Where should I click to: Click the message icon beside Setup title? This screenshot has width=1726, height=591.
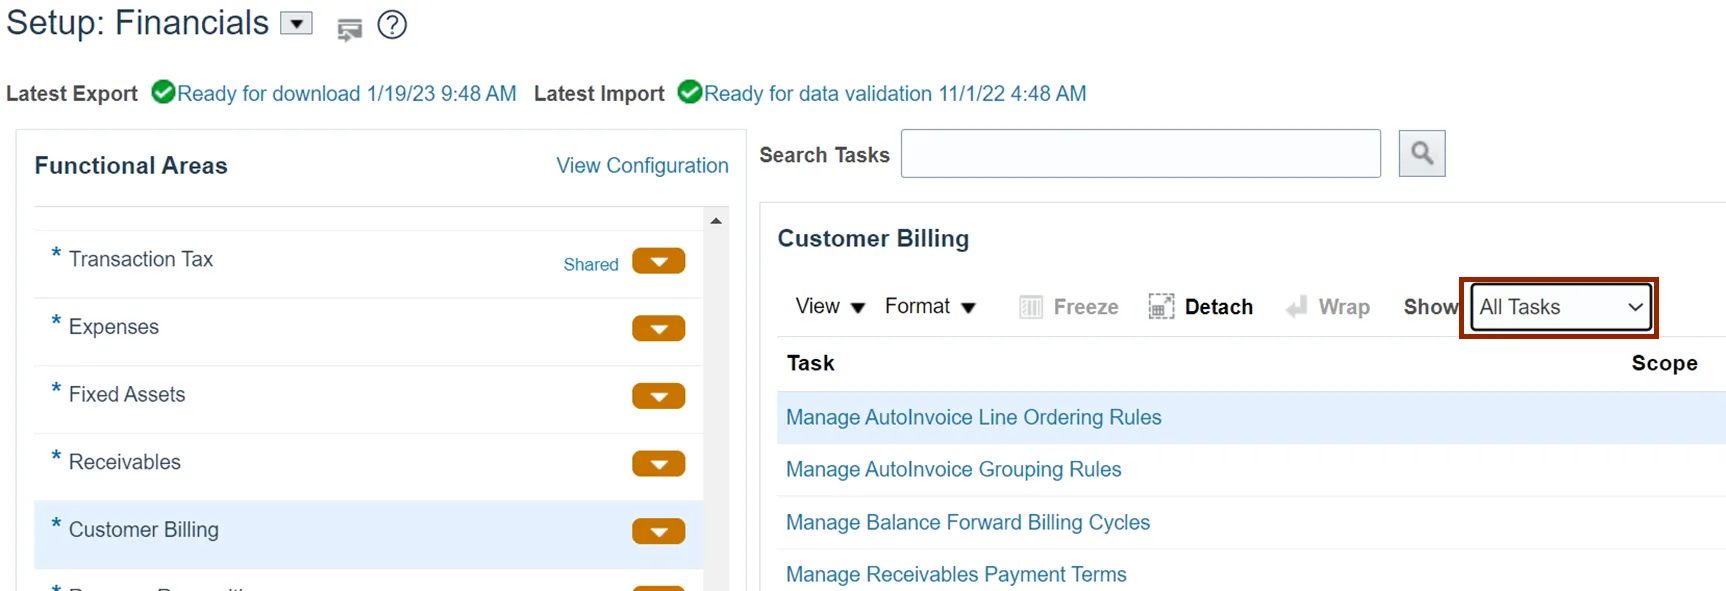(349, 30)
